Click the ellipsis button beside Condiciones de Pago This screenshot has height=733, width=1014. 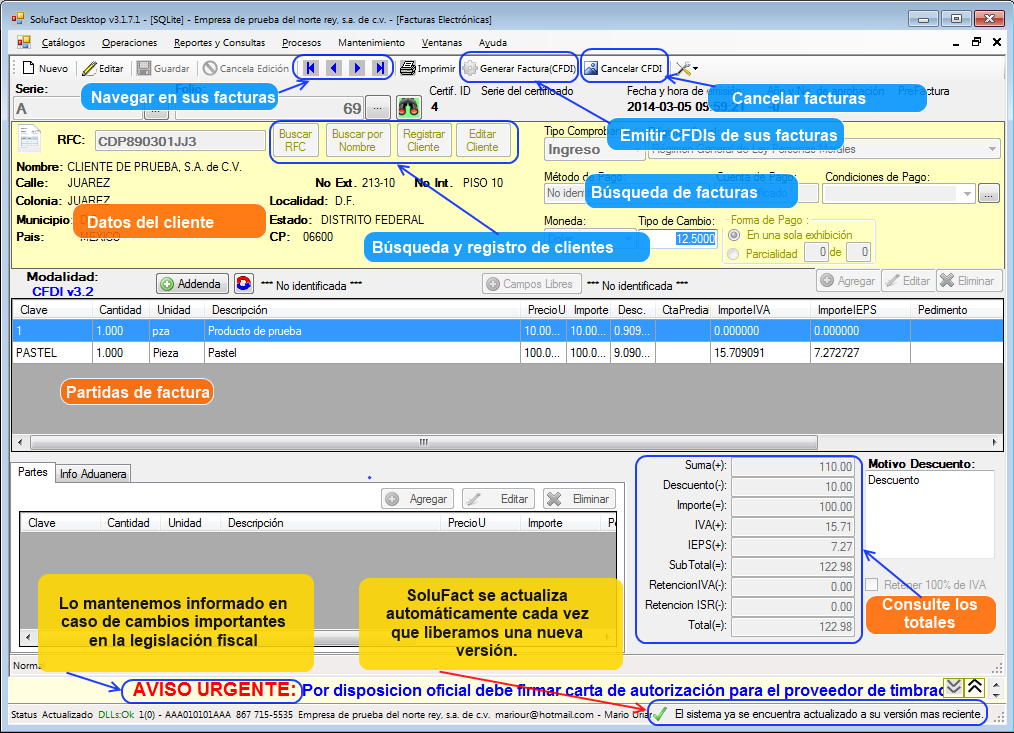click(x=989, y=193)
